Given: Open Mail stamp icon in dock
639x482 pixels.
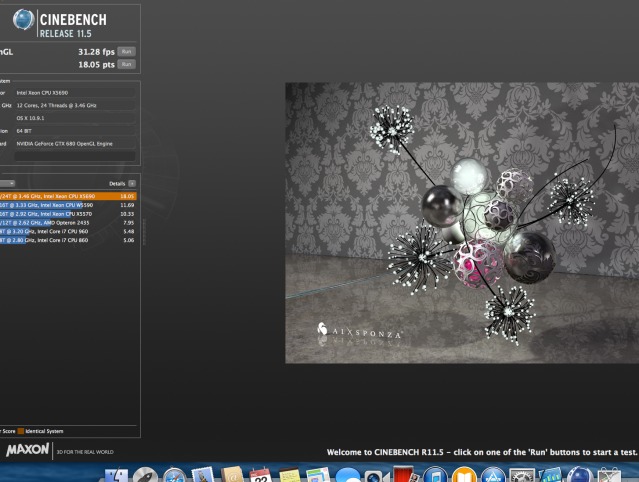Looking at the screenshot, I should pos(203,475).
